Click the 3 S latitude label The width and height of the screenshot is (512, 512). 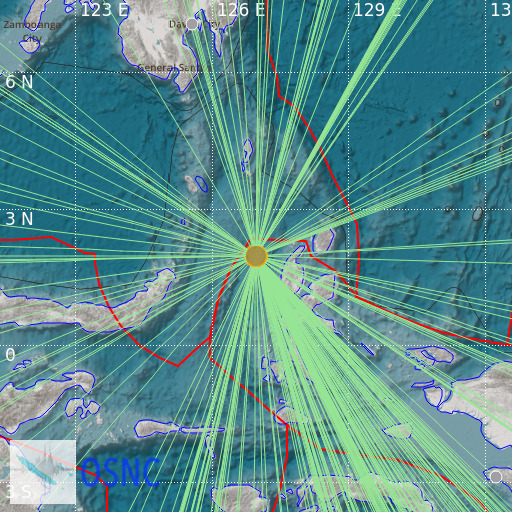pos(19,491)
